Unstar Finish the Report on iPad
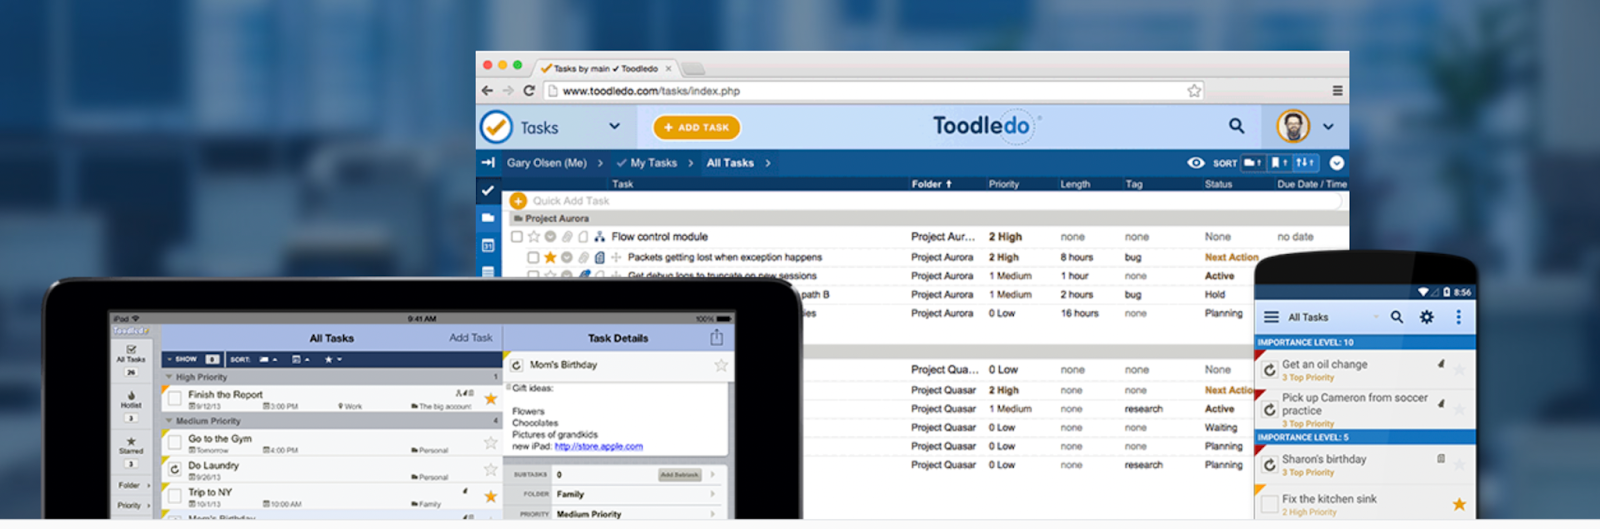This screenshot has width=1600, height=529. pos(491,399)
